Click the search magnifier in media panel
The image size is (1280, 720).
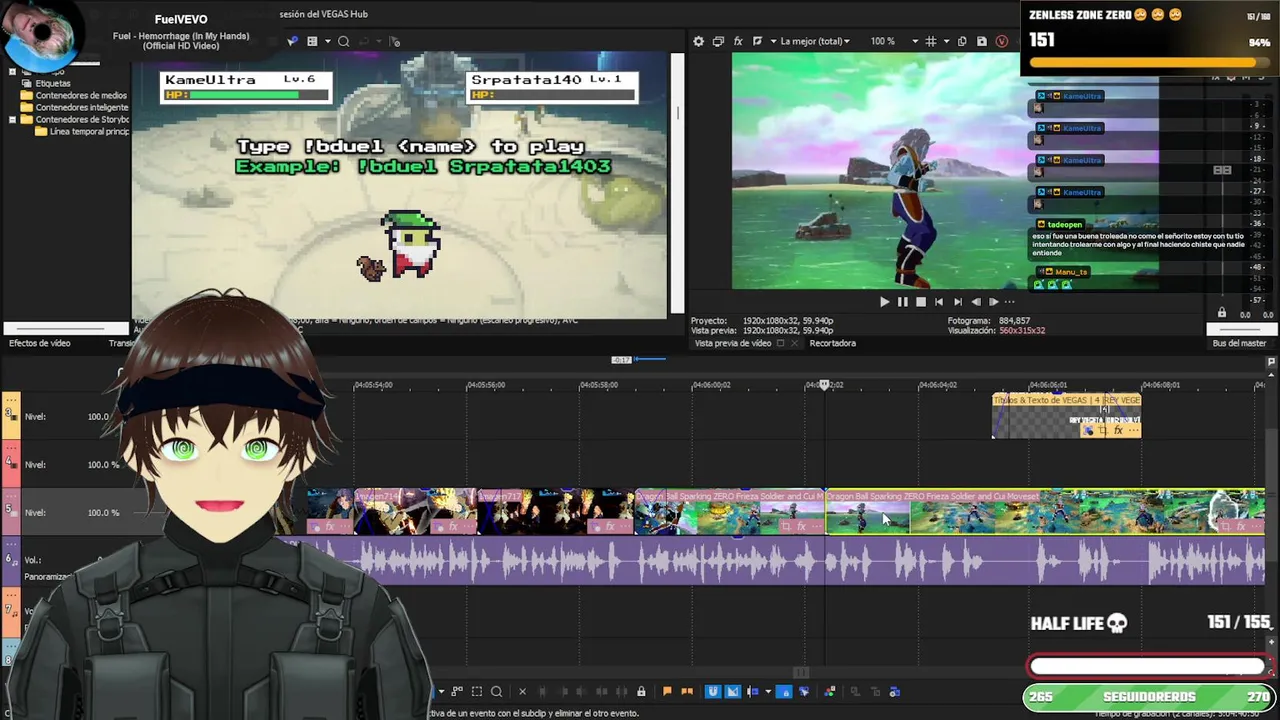[343, 41]
